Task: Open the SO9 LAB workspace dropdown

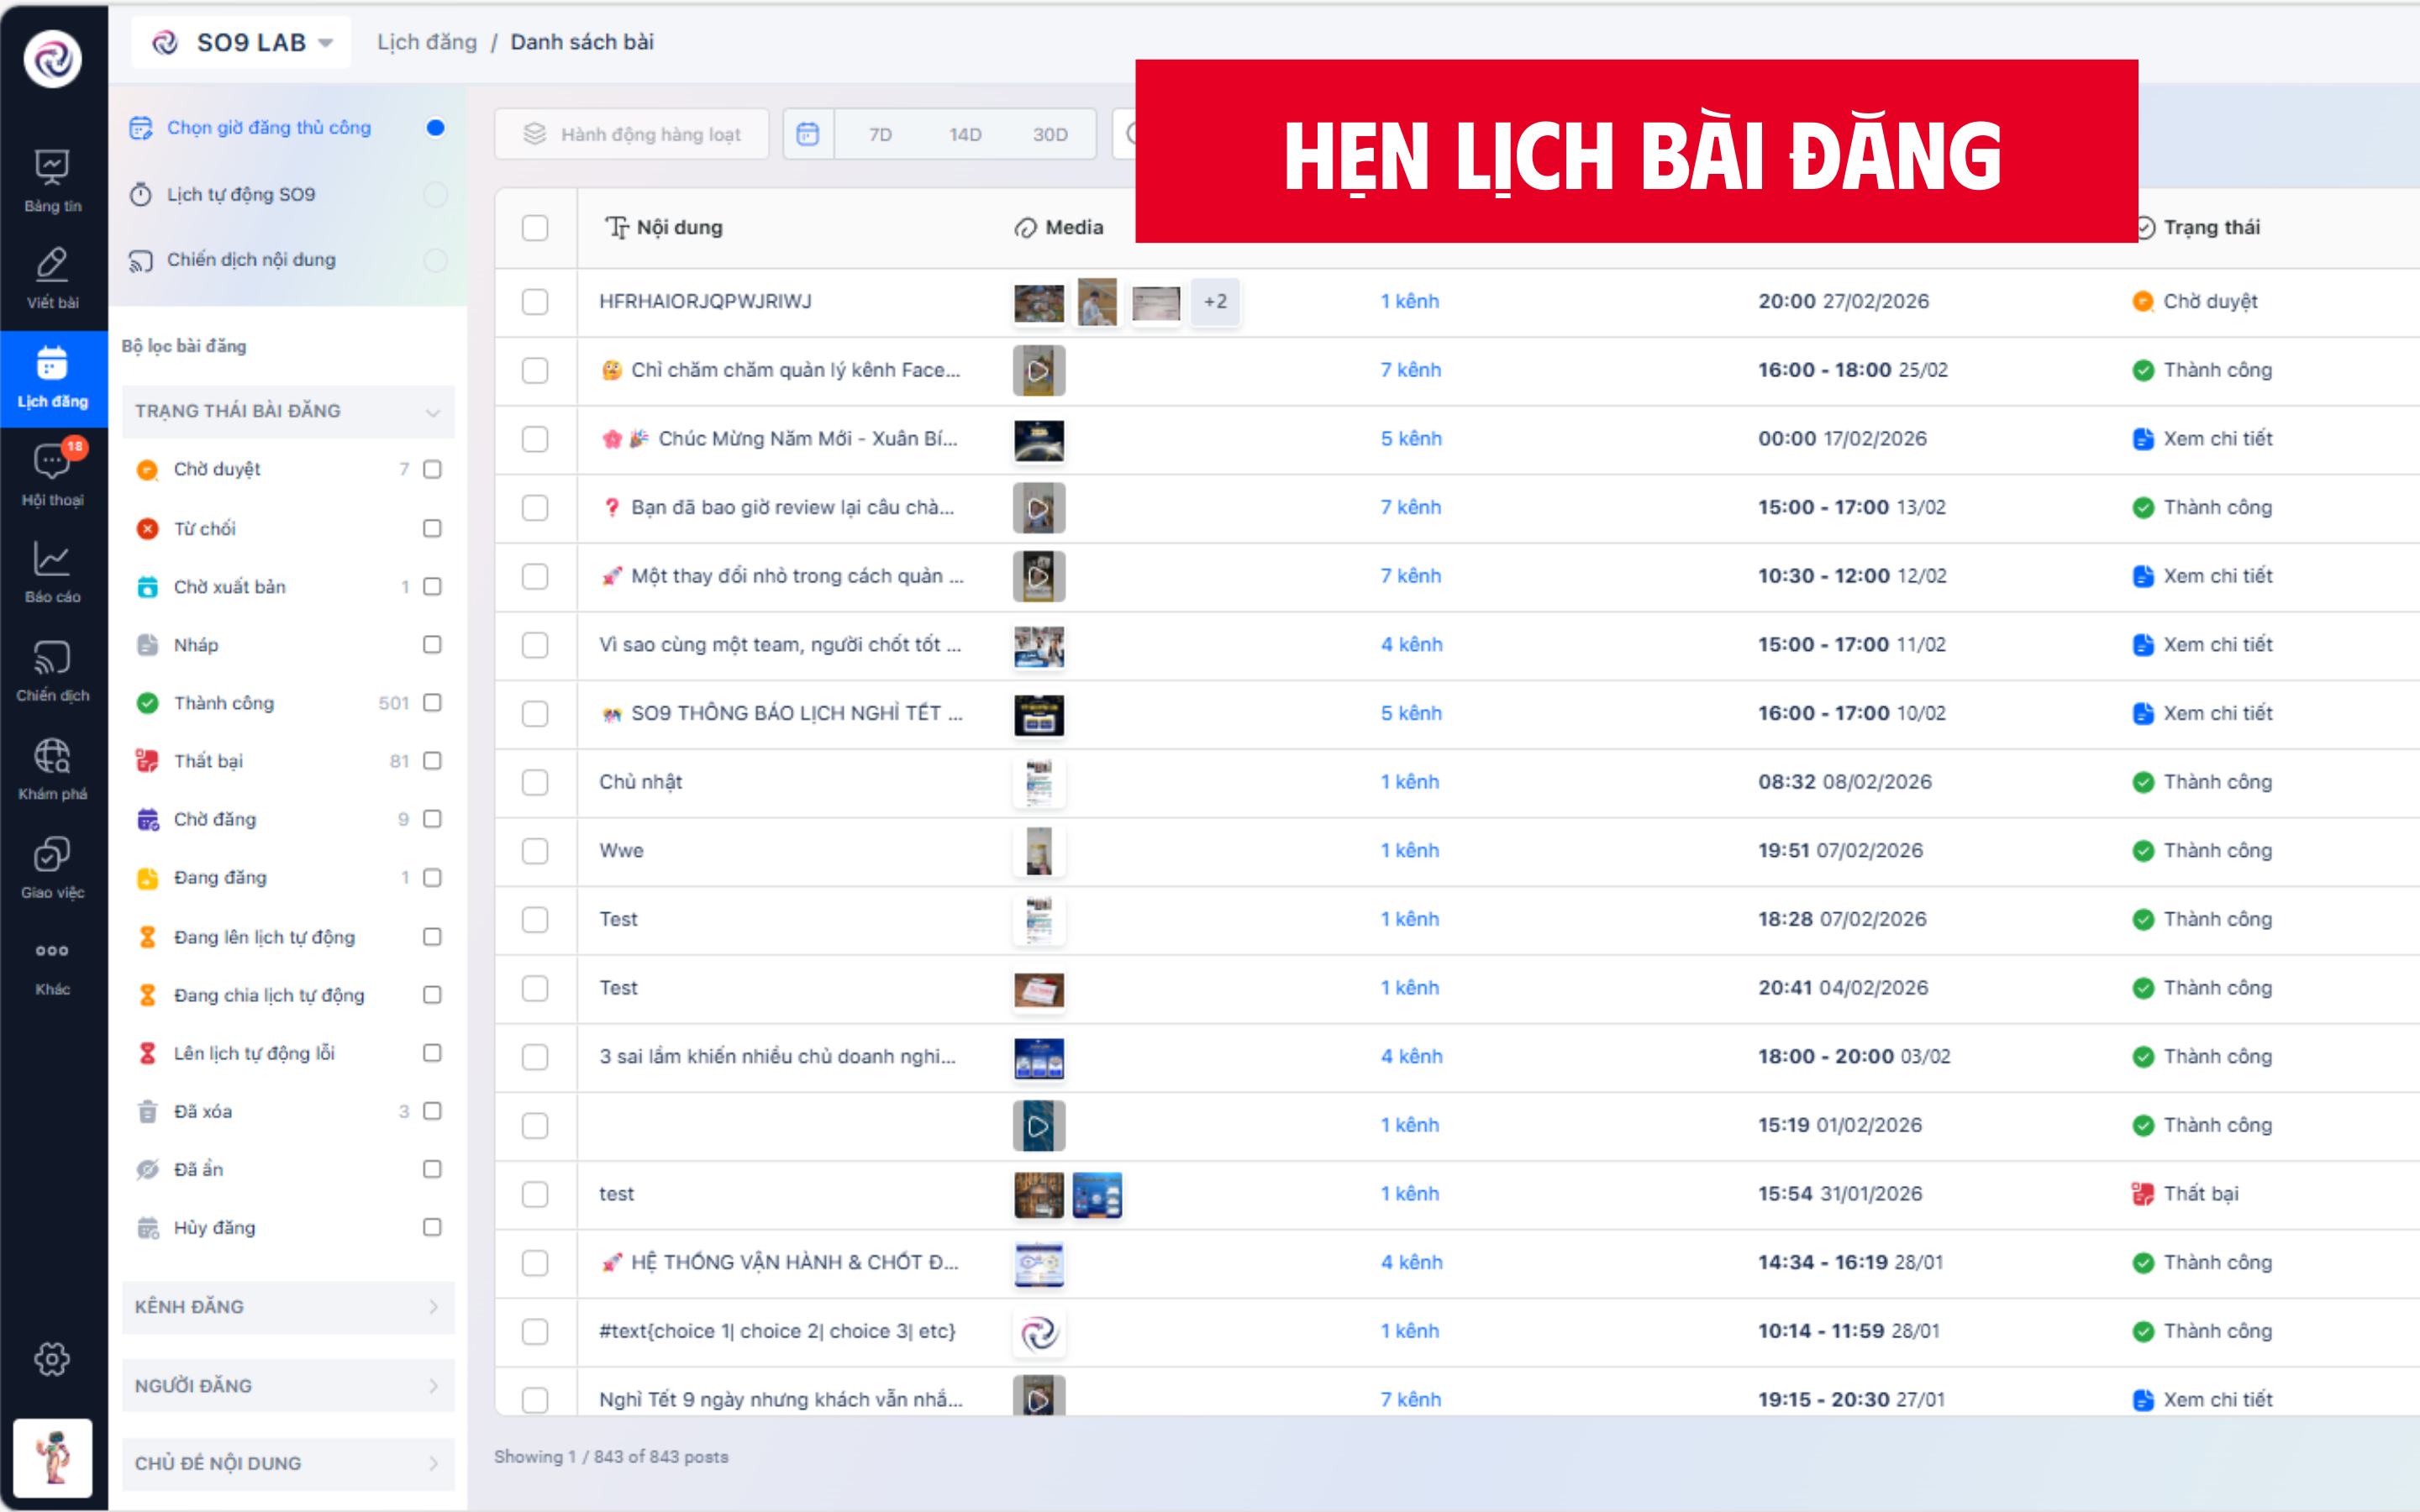Action: 241,42
